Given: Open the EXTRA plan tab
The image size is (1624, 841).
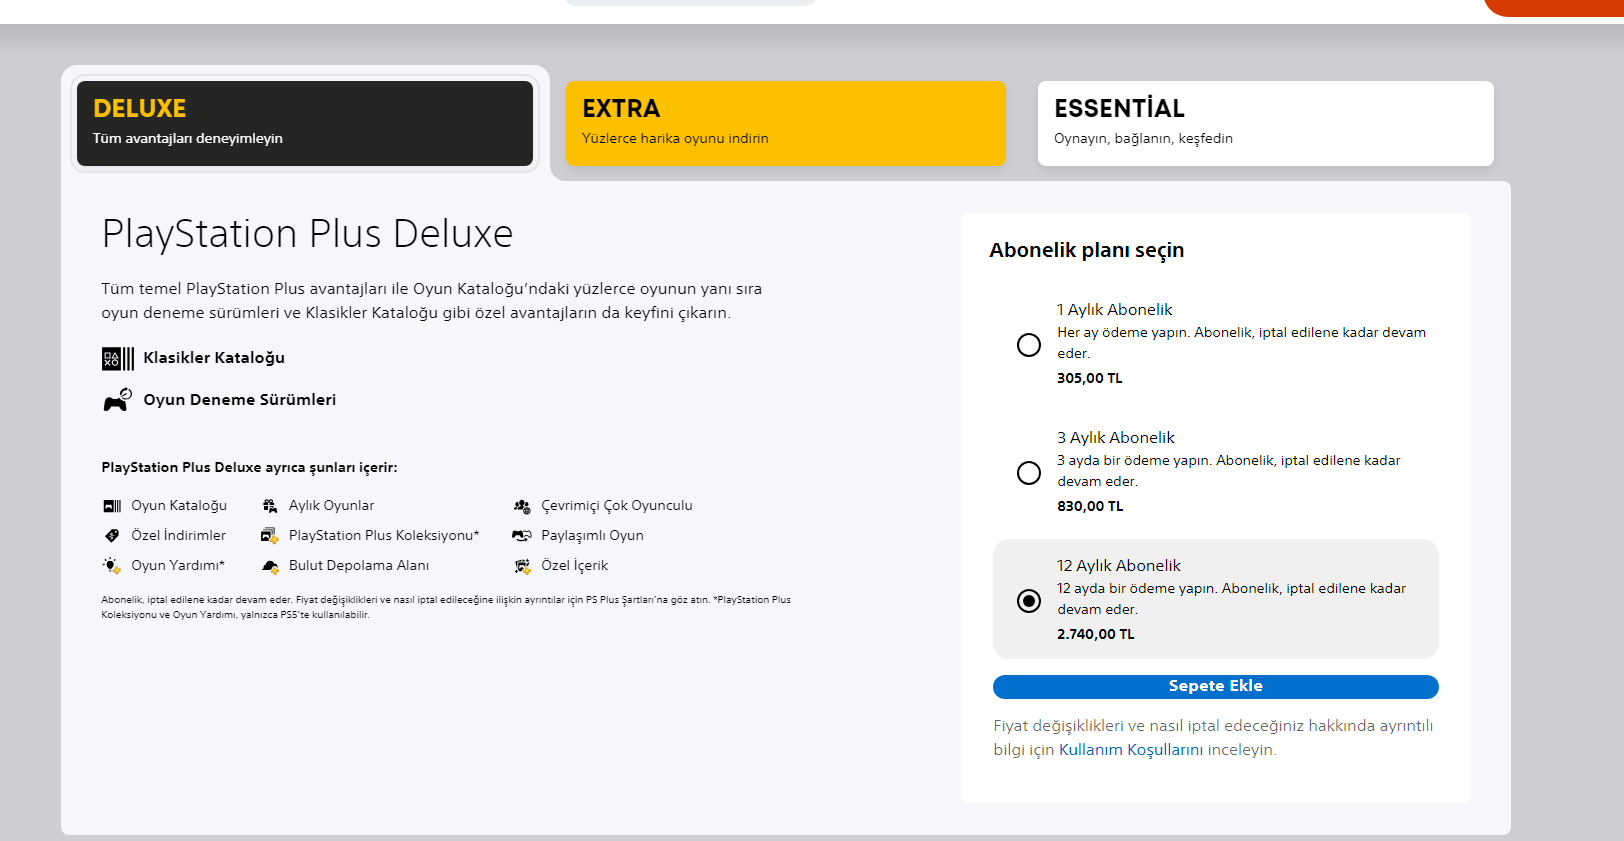Looking at the screenshot, I should coord(785,123).
